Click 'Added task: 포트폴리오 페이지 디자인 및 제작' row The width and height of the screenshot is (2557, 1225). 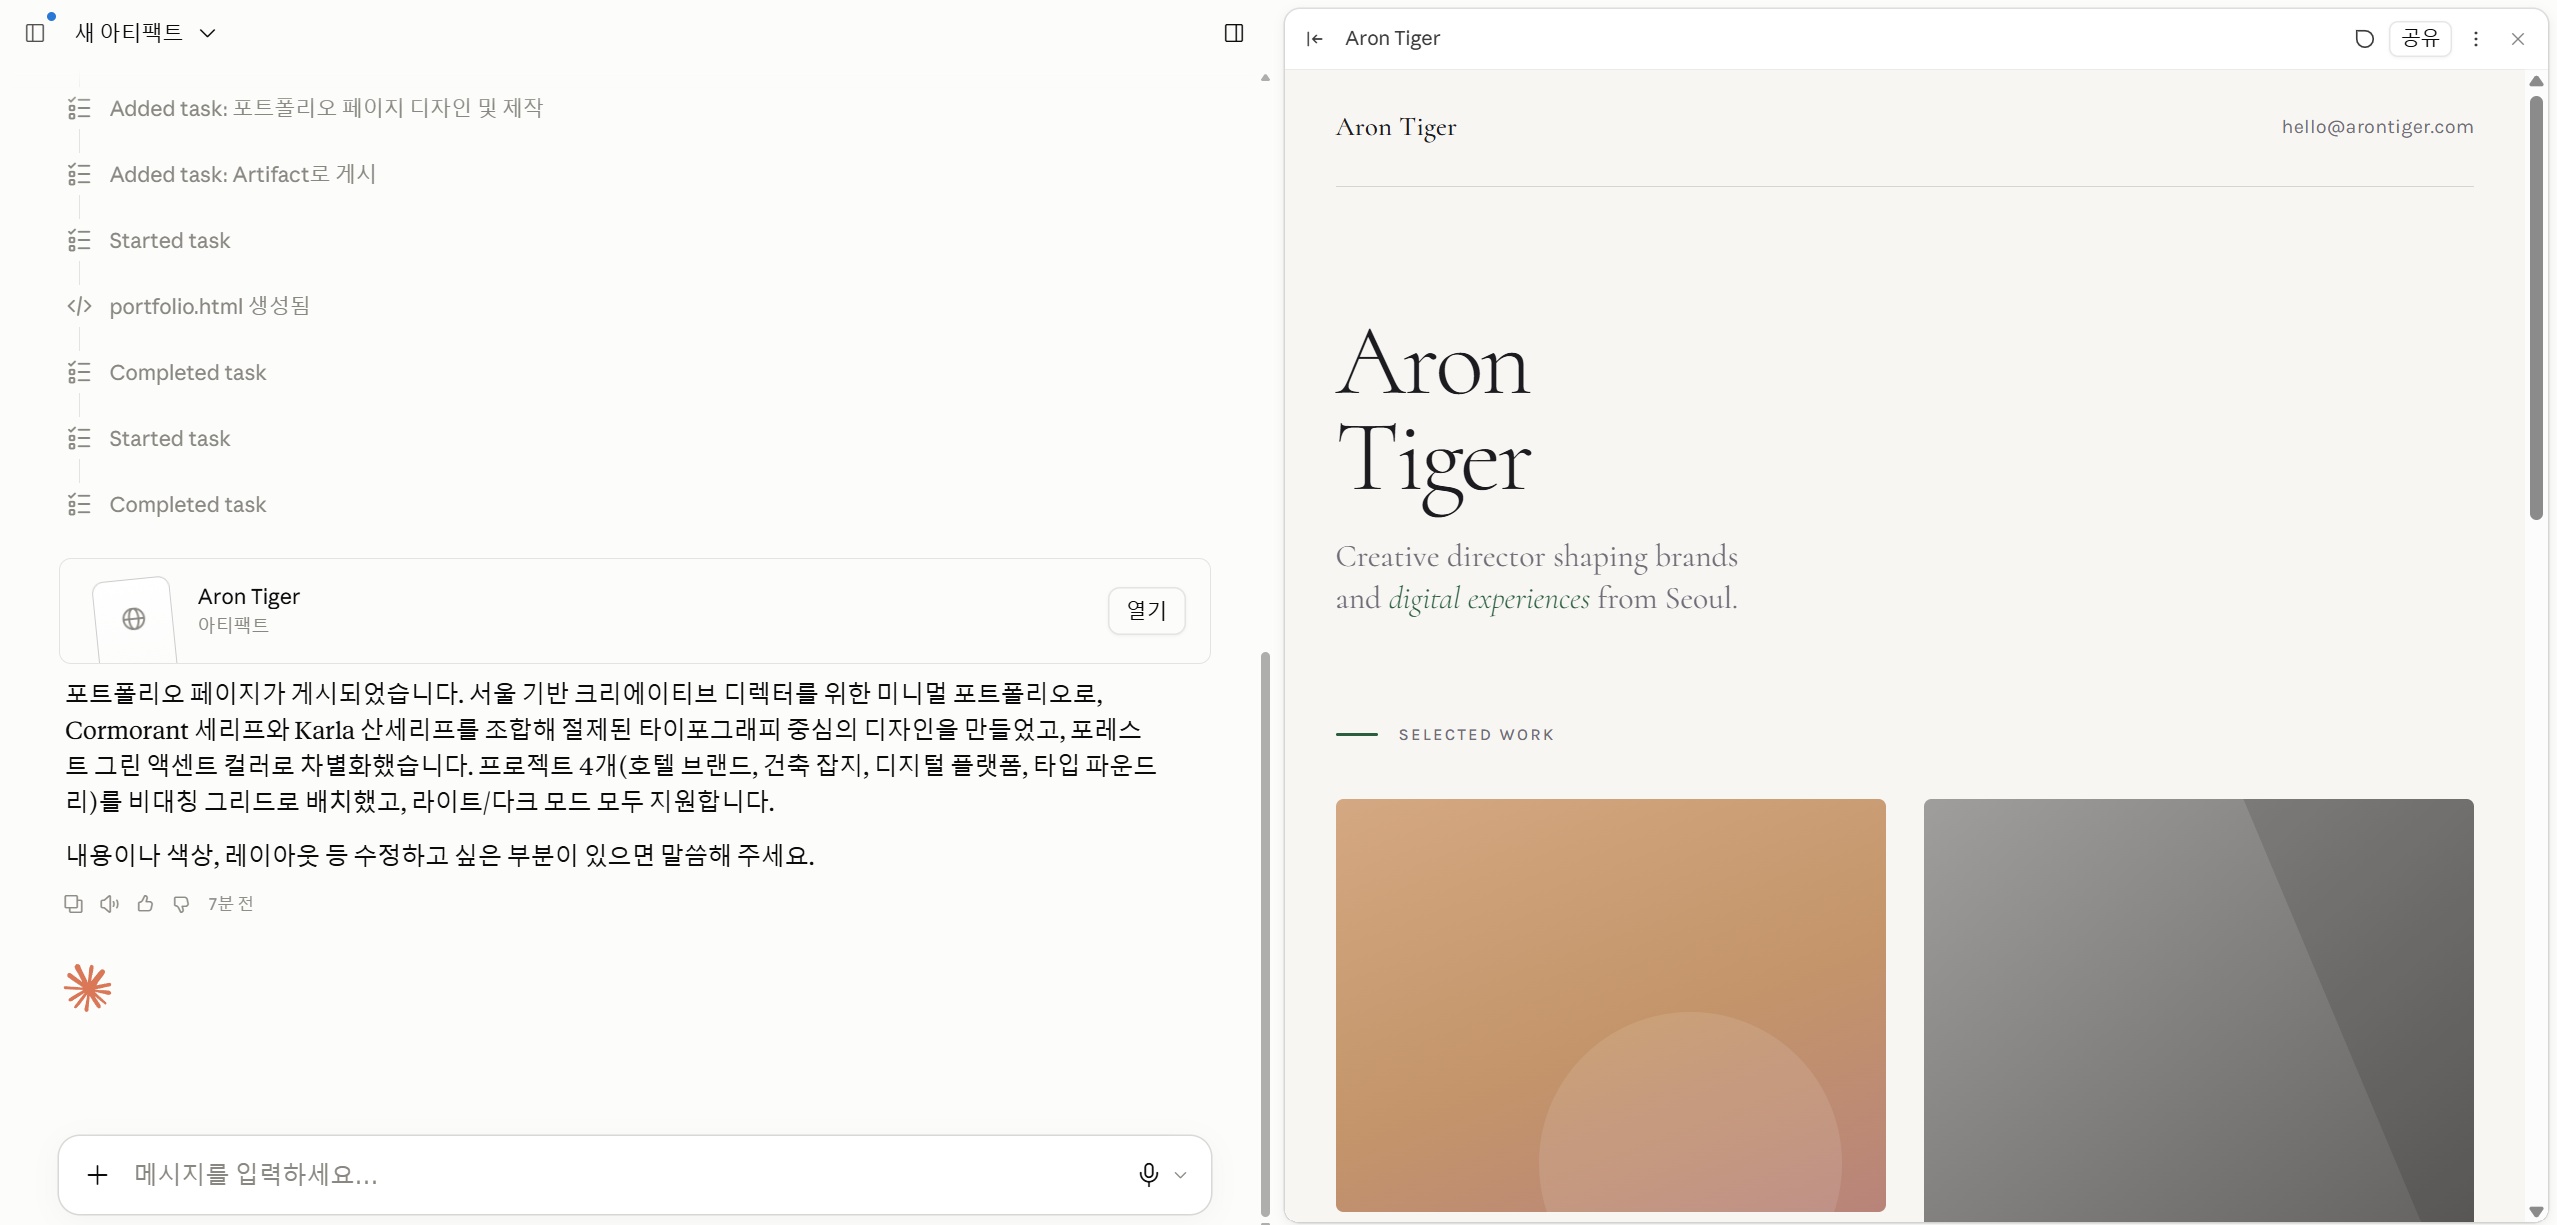coord(326,108)
